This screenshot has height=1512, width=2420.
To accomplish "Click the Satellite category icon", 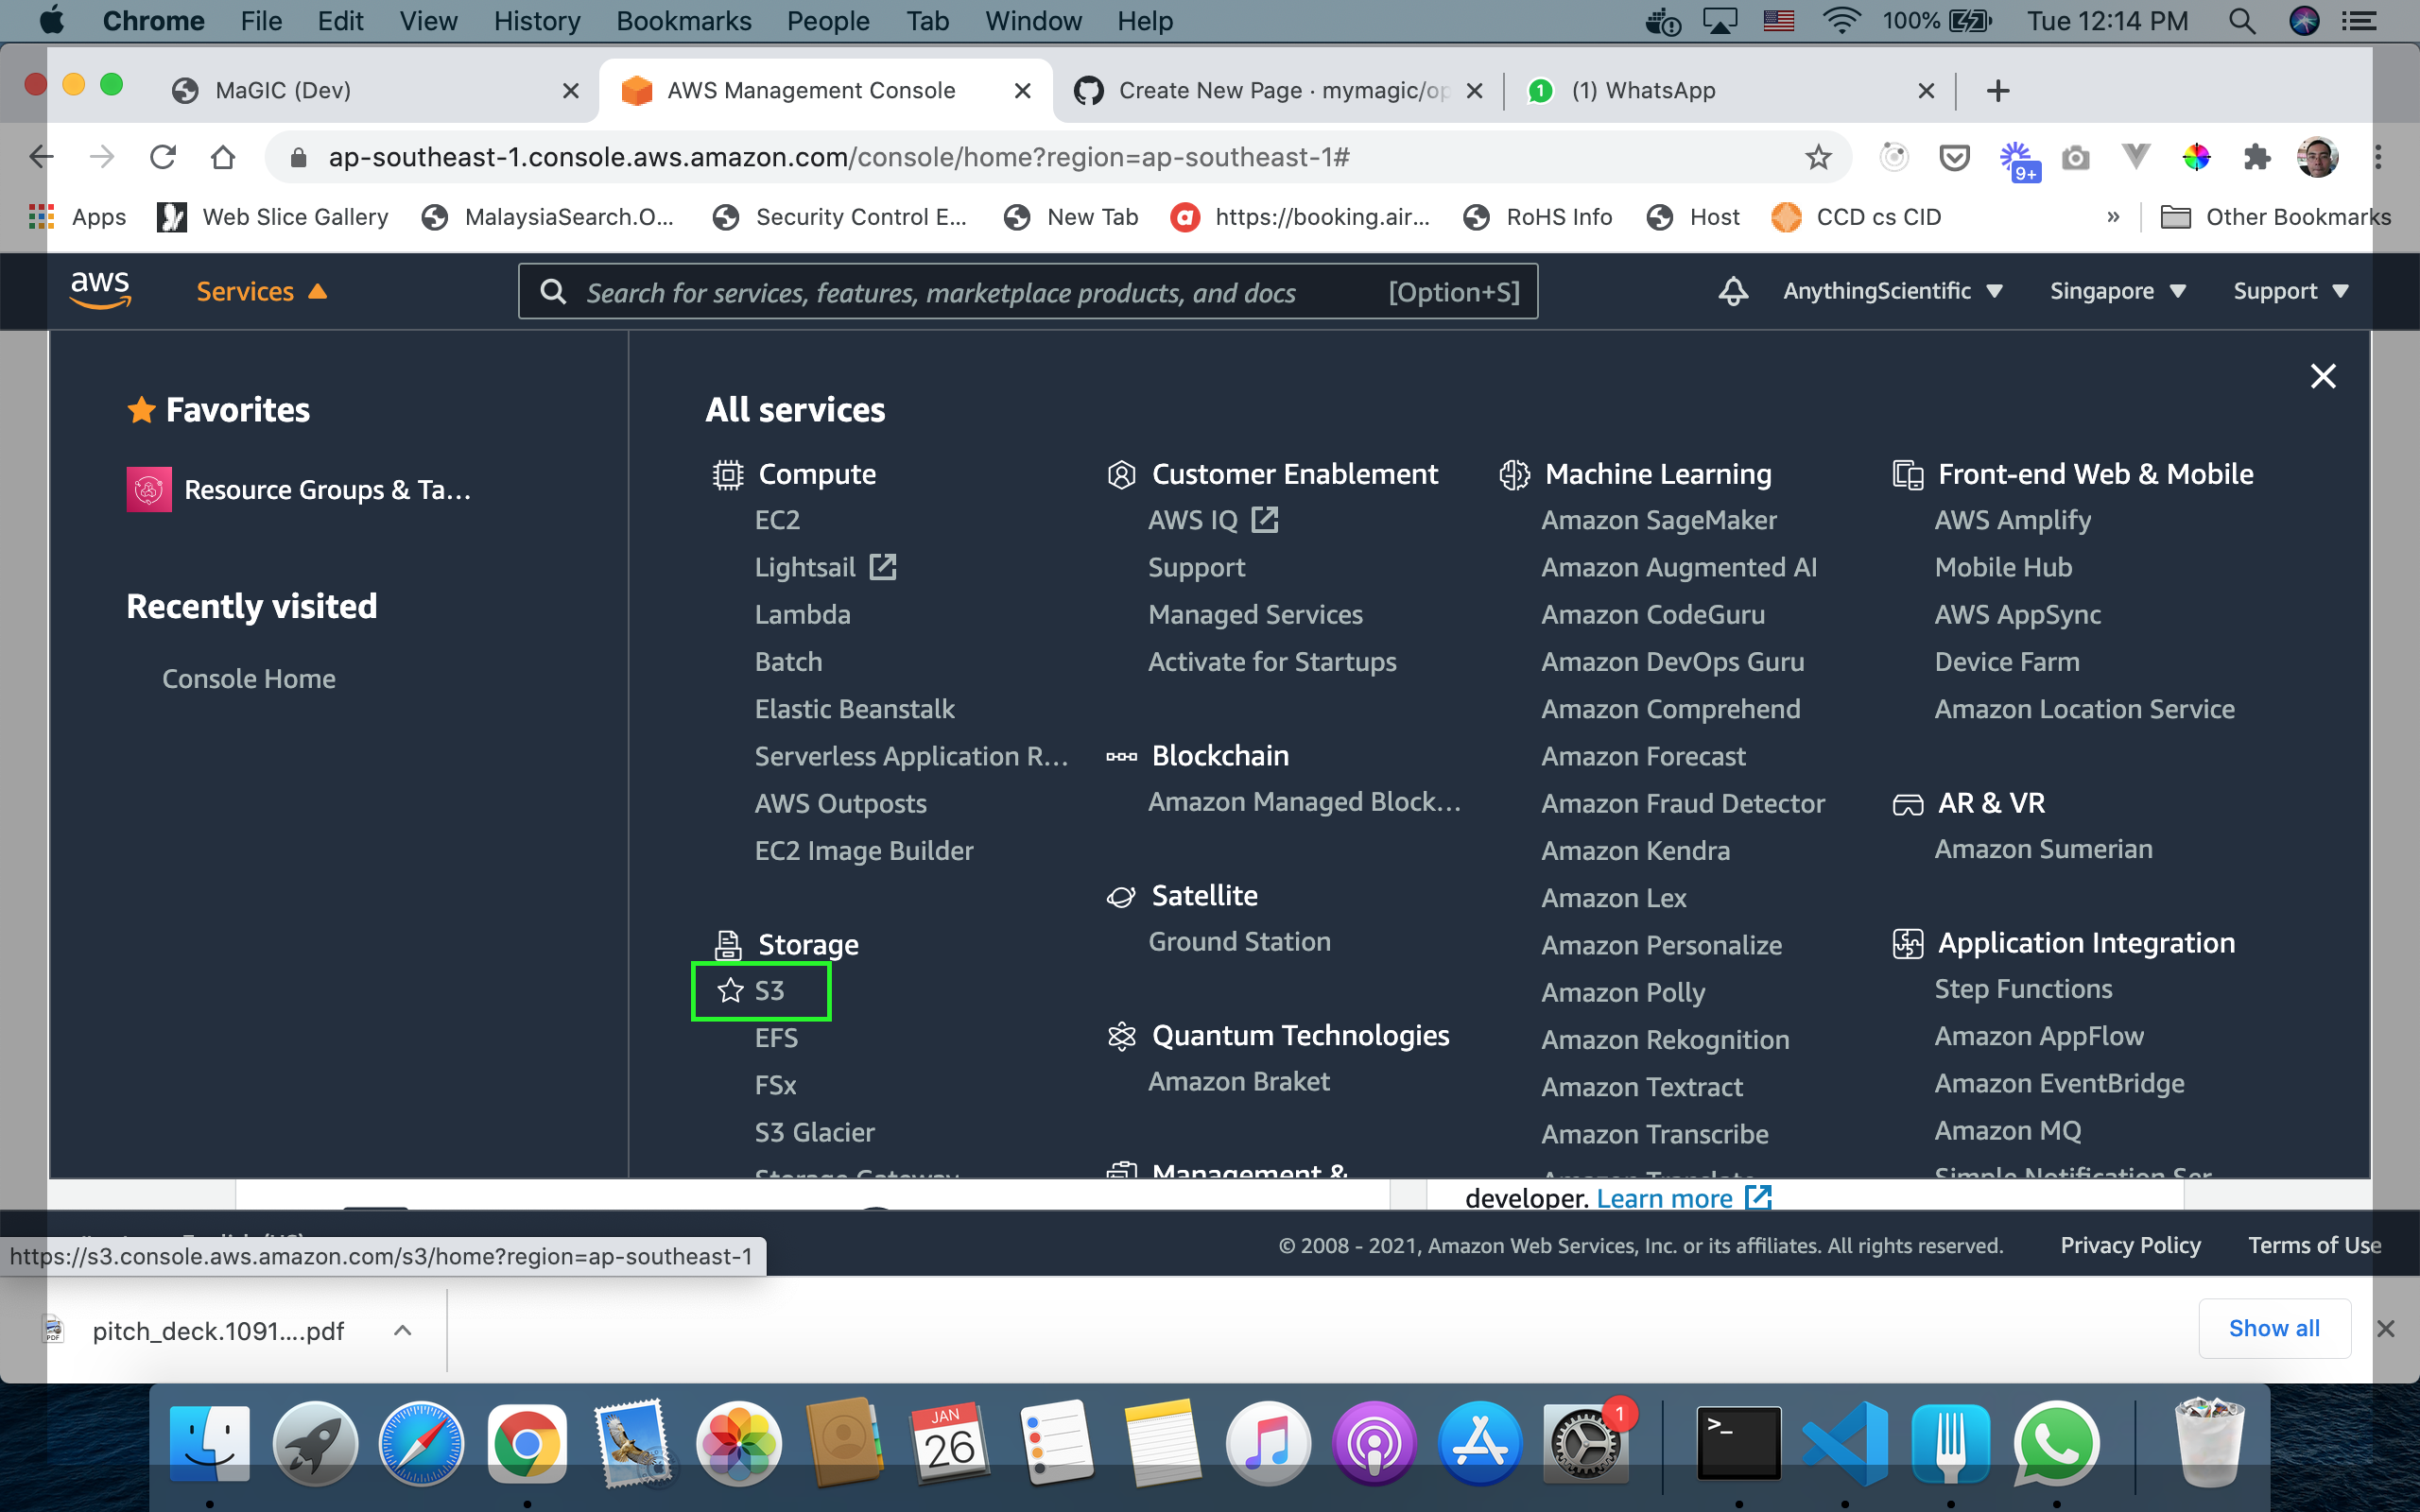I will click(1121, 896).
